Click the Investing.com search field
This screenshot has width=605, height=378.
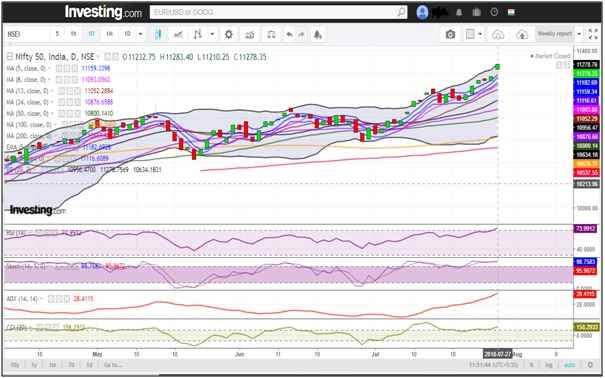(278, 12)
